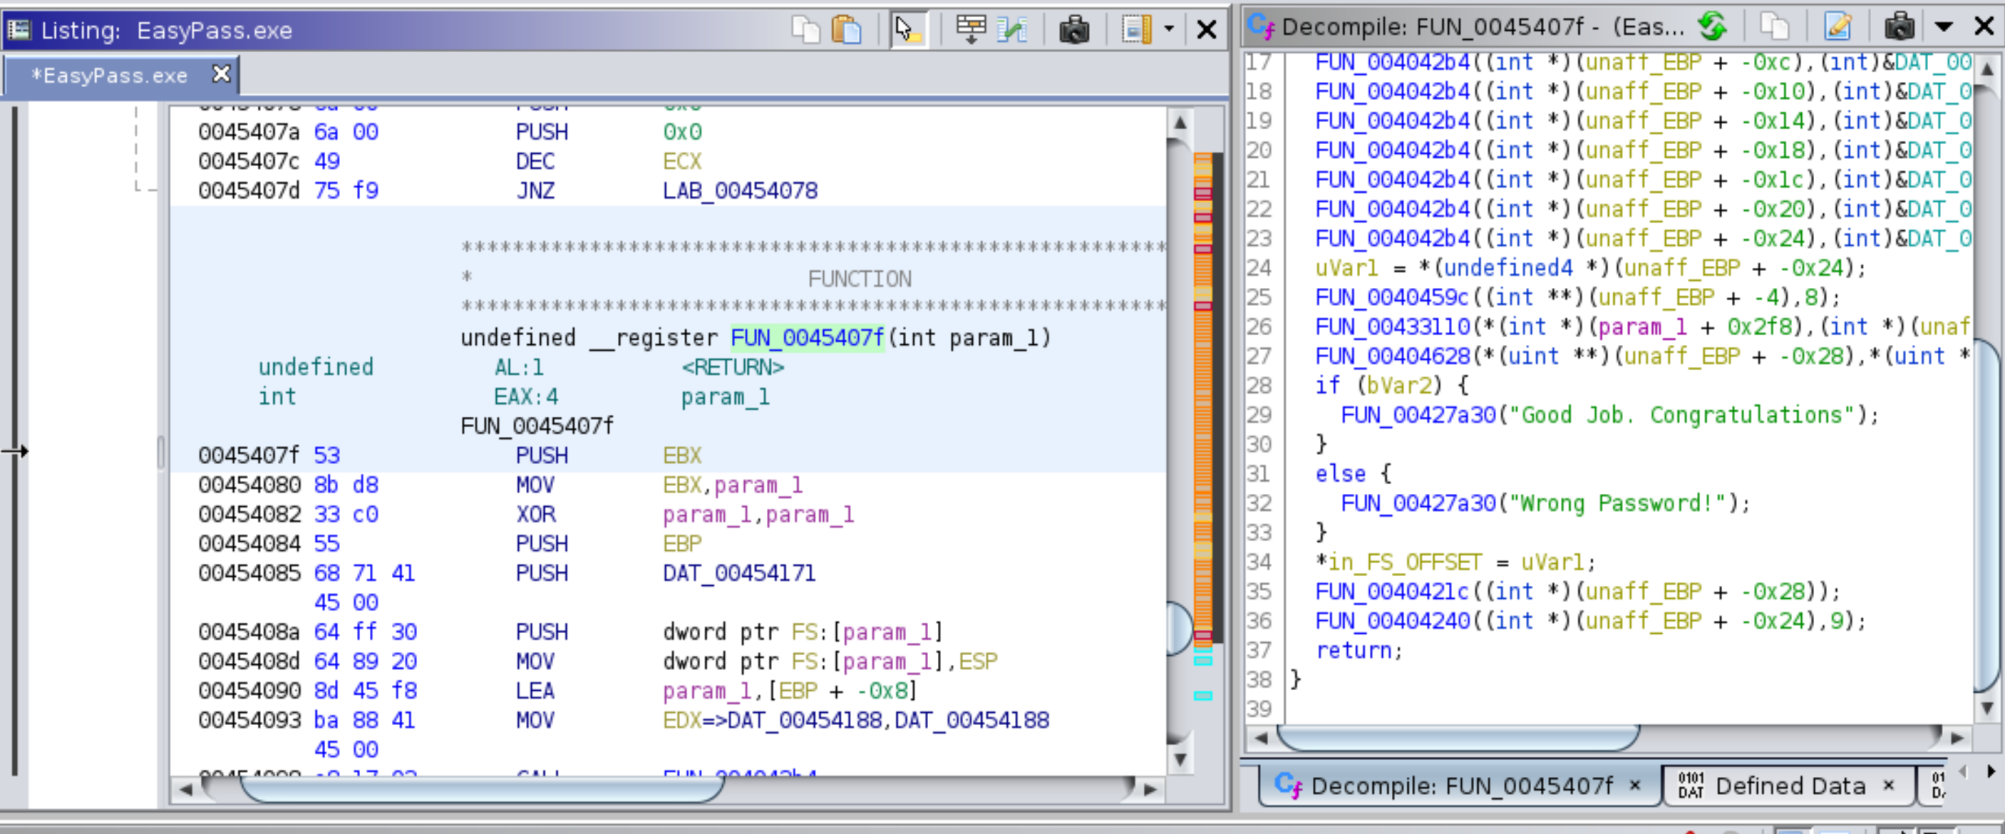
Task: Click LAB_00454078 jump target reference
Action: click(740, 191)
